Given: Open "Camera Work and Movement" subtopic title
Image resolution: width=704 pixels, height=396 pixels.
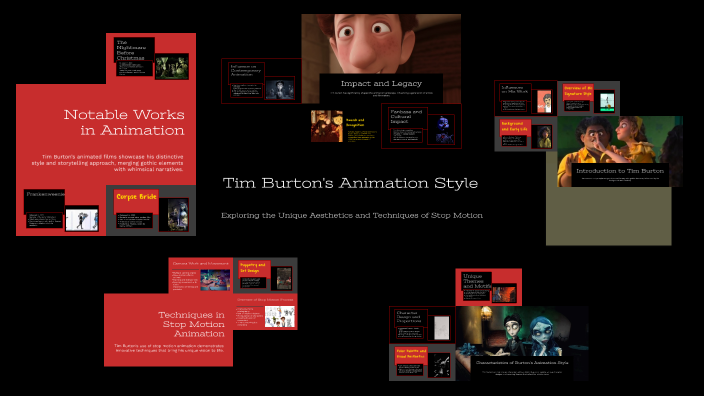Looking at the screenshot, I should click(x=200, y=264).
